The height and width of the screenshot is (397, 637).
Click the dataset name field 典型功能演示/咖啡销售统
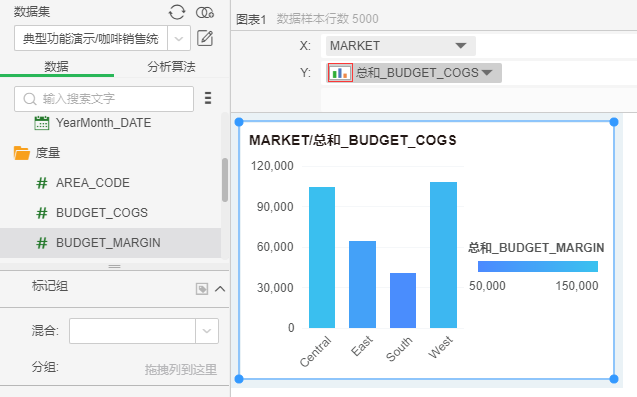(91, 39)
